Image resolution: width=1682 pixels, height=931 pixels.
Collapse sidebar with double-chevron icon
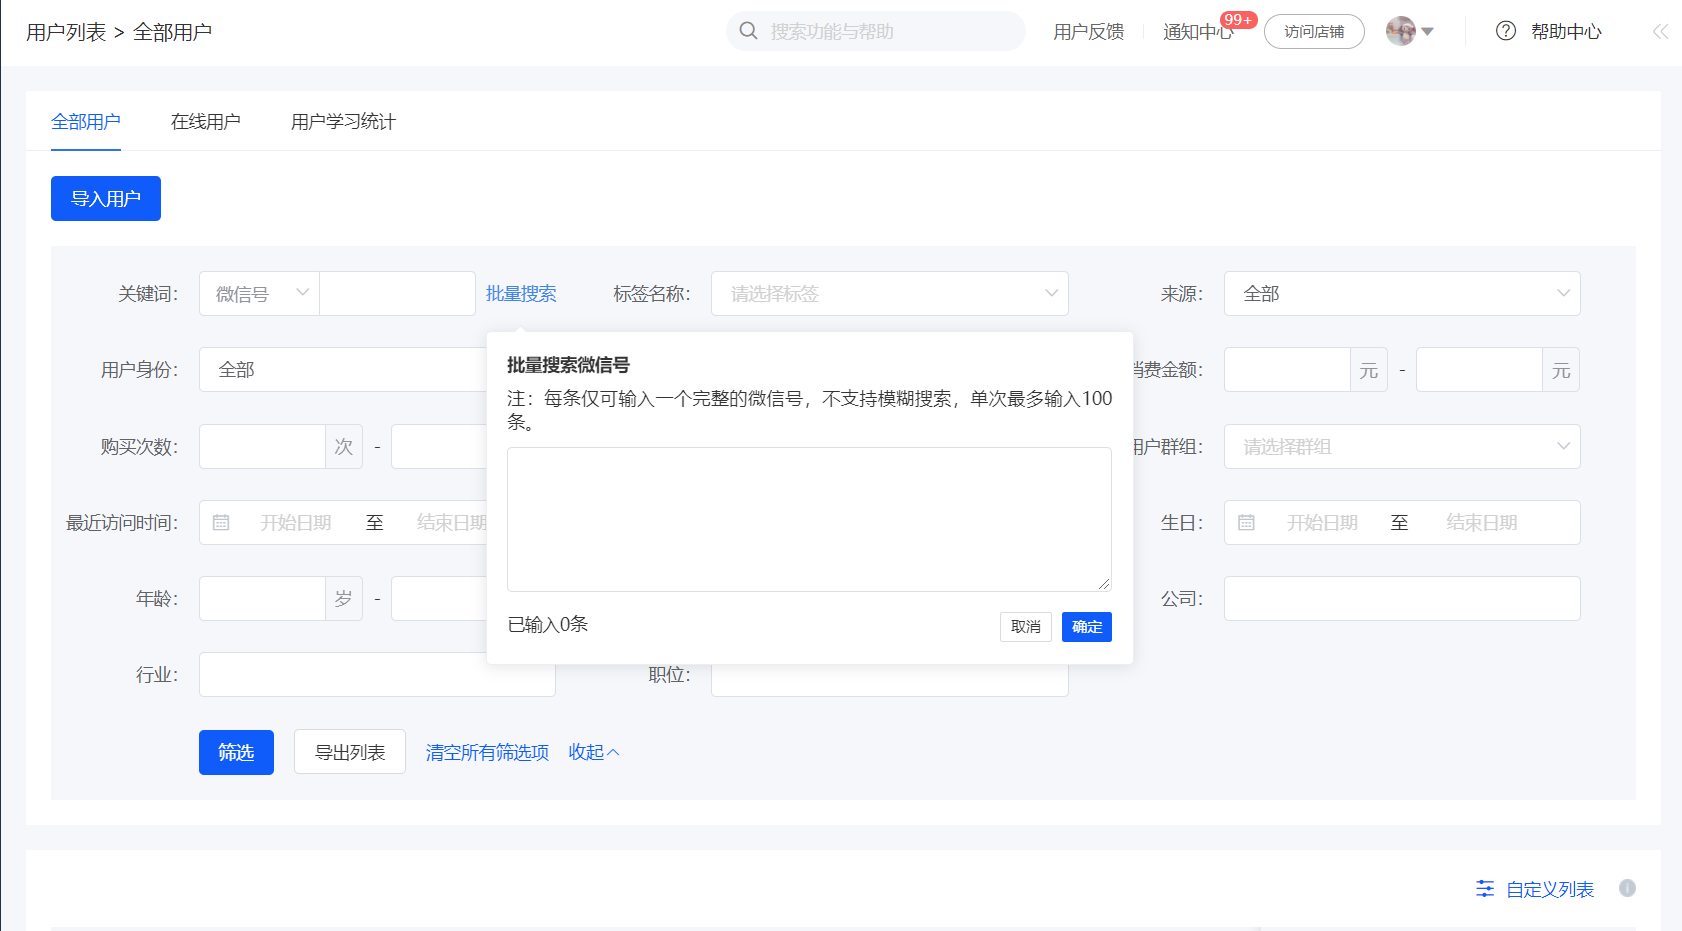pos(1660,31)
